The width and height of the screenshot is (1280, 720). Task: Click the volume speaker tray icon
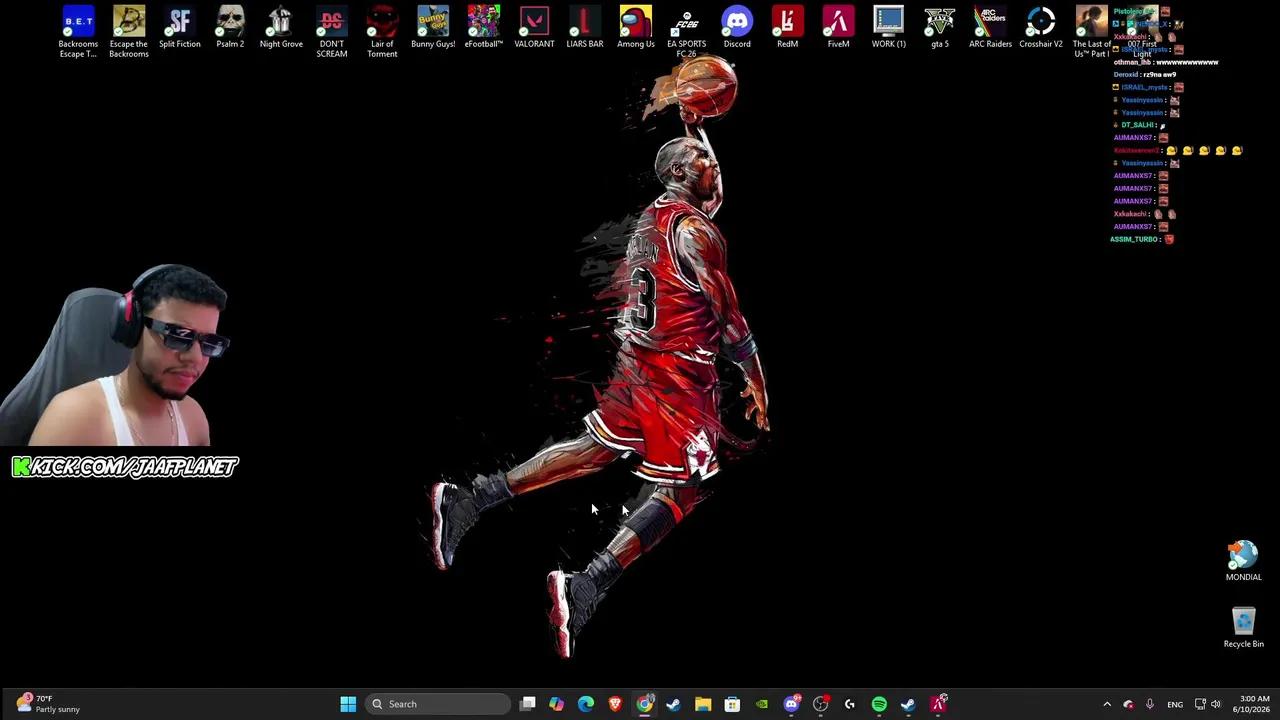[x=1216, y=704]
